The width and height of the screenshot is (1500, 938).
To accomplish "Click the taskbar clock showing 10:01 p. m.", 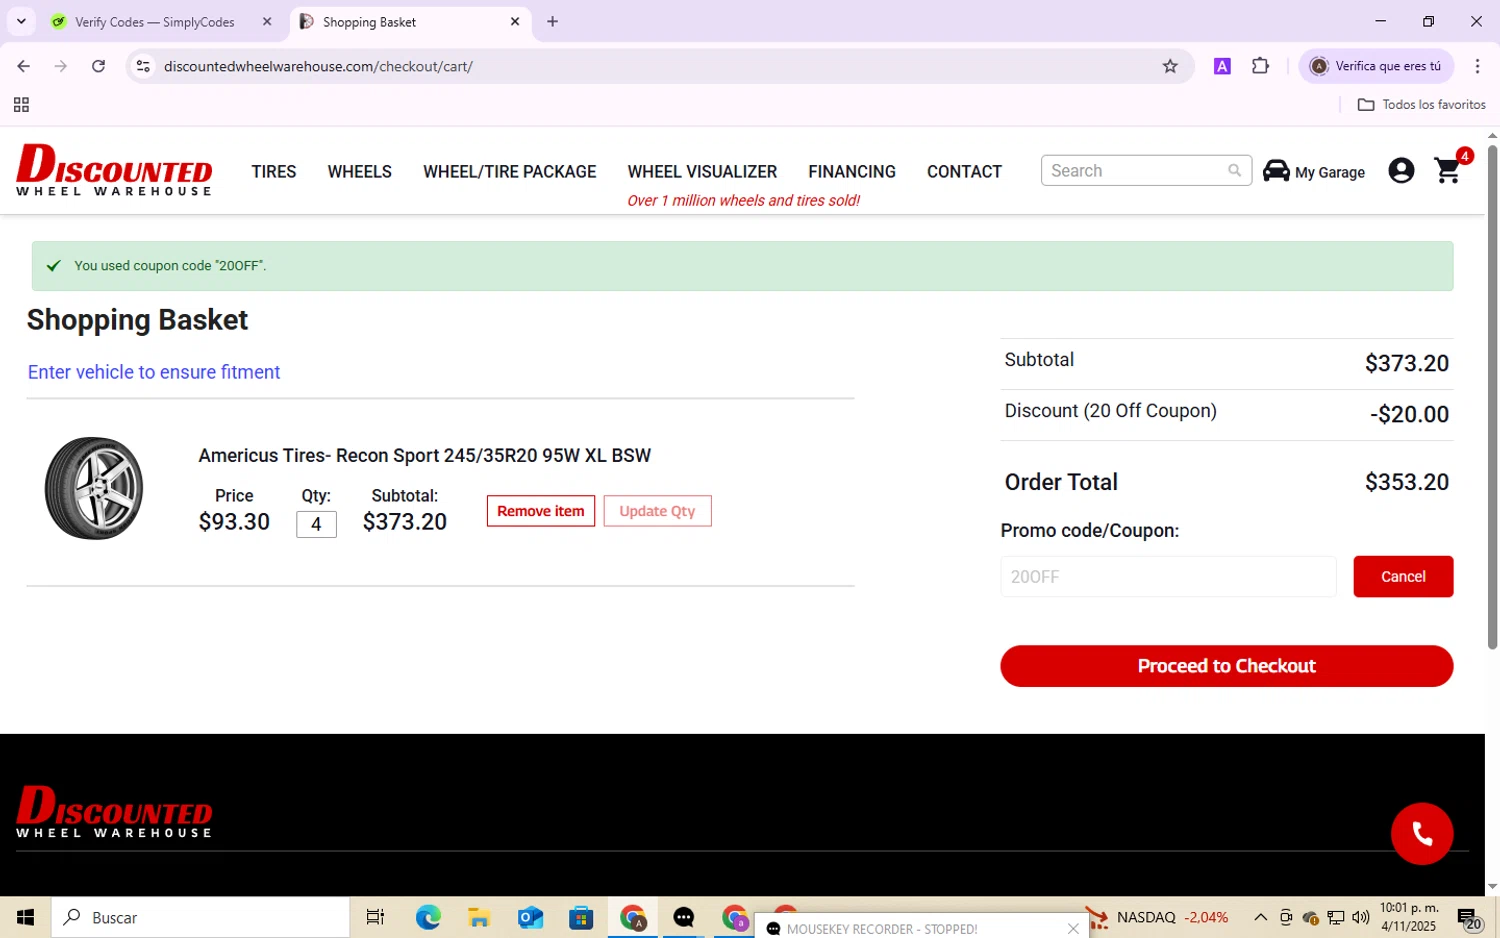I will tap(1408, 917).
